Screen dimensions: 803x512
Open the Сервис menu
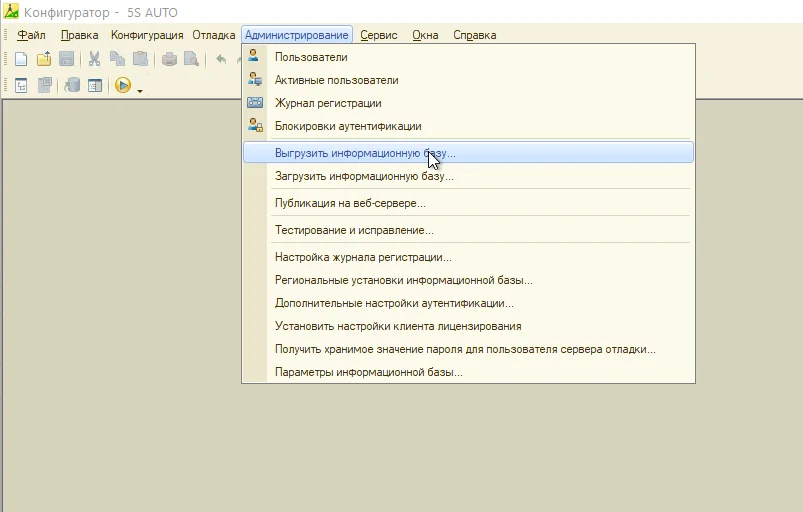pyautogui.click(x=379, y=35)
